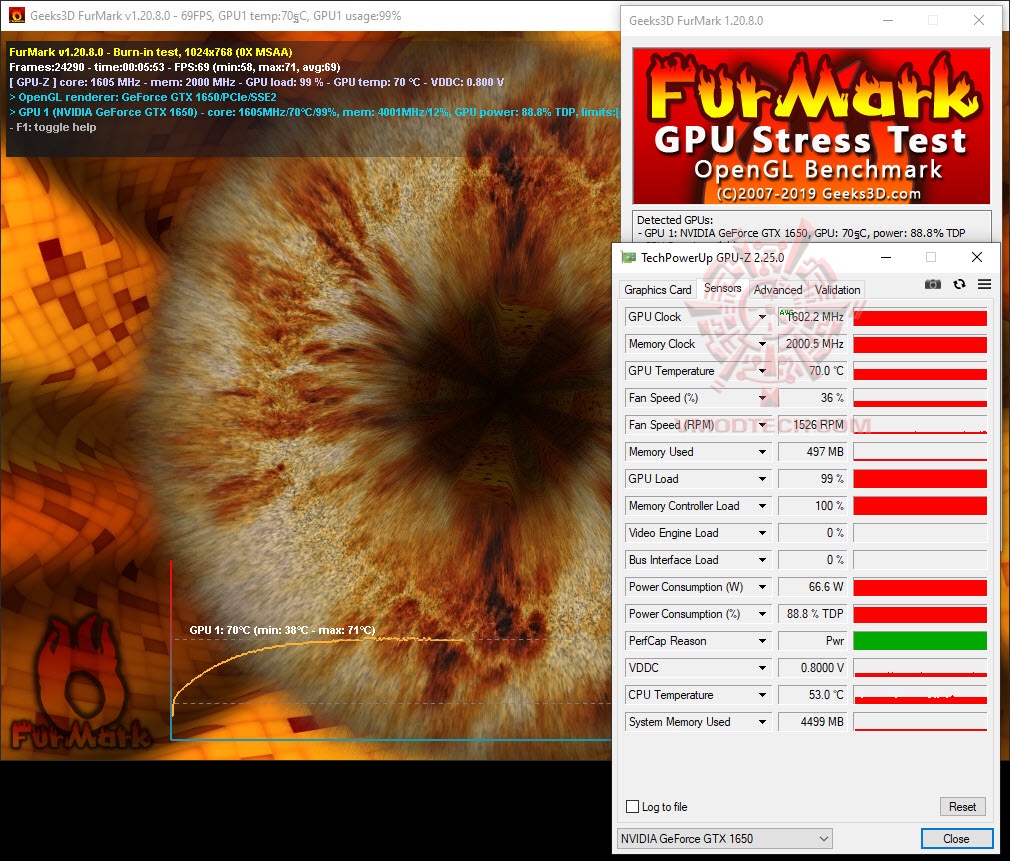Open the CPU Temperature sensor dropdown

pyautogui.click(x=762, y=695)
